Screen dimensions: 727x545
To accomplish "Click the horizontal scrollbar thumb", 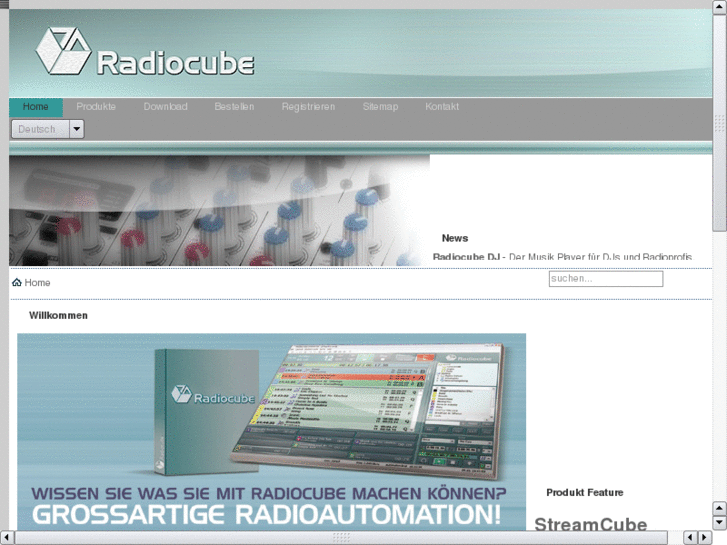I will [341, 538].
